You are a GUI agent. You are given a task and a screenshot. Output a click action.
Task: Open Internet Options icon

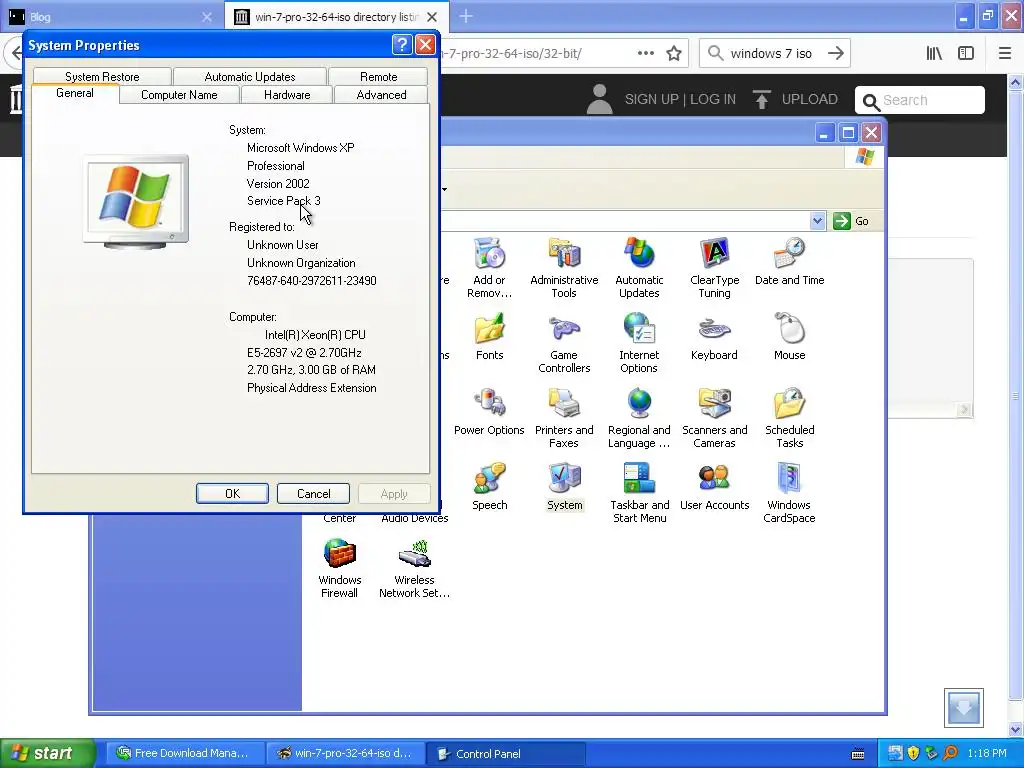click(639, 343)
